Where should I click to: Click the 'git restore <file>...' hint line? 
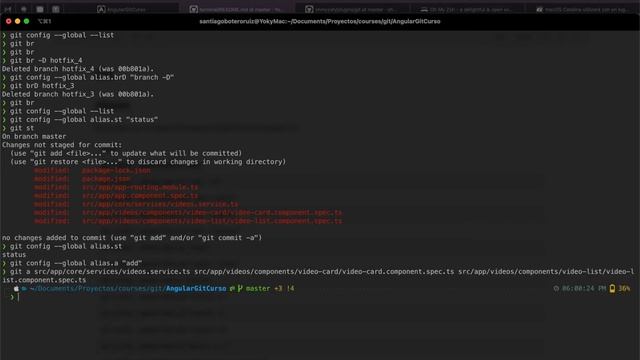tap(148, 162)
